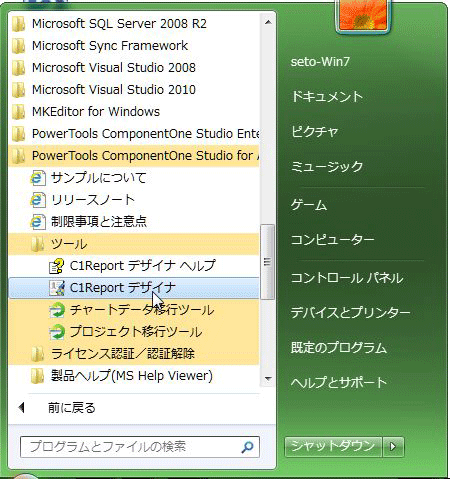
Task: Open サンプルについて link
Action: click(134, 178)
